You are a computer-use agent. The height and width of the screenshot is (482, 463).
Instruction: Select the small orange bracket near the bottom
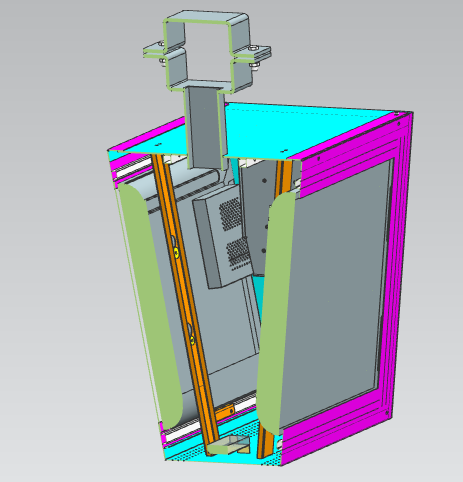tap(225, 412)
